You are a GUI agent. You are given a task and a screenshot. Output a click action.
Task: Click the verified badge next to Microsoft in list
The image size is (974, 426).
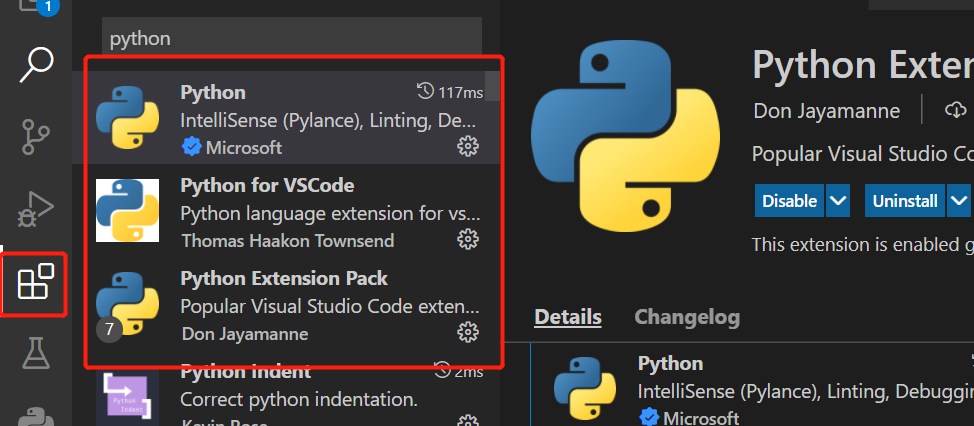191,147
